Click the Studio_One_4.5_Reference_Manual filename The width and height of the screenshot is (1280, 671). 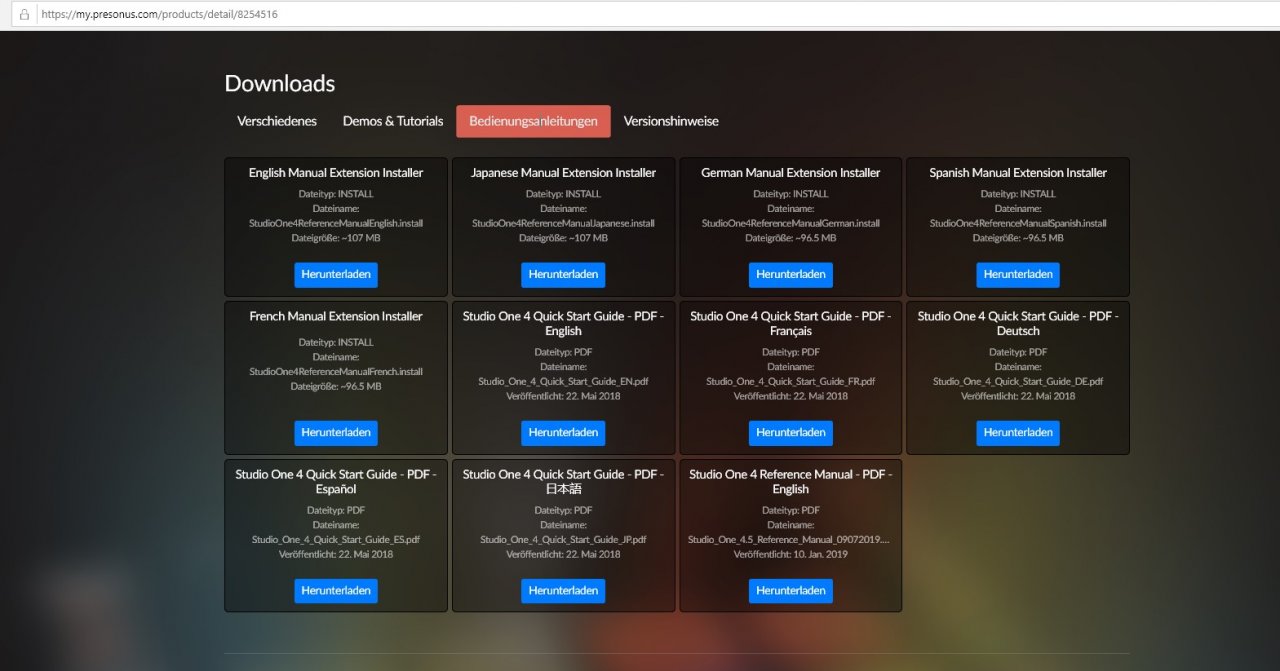pos(791,539)
